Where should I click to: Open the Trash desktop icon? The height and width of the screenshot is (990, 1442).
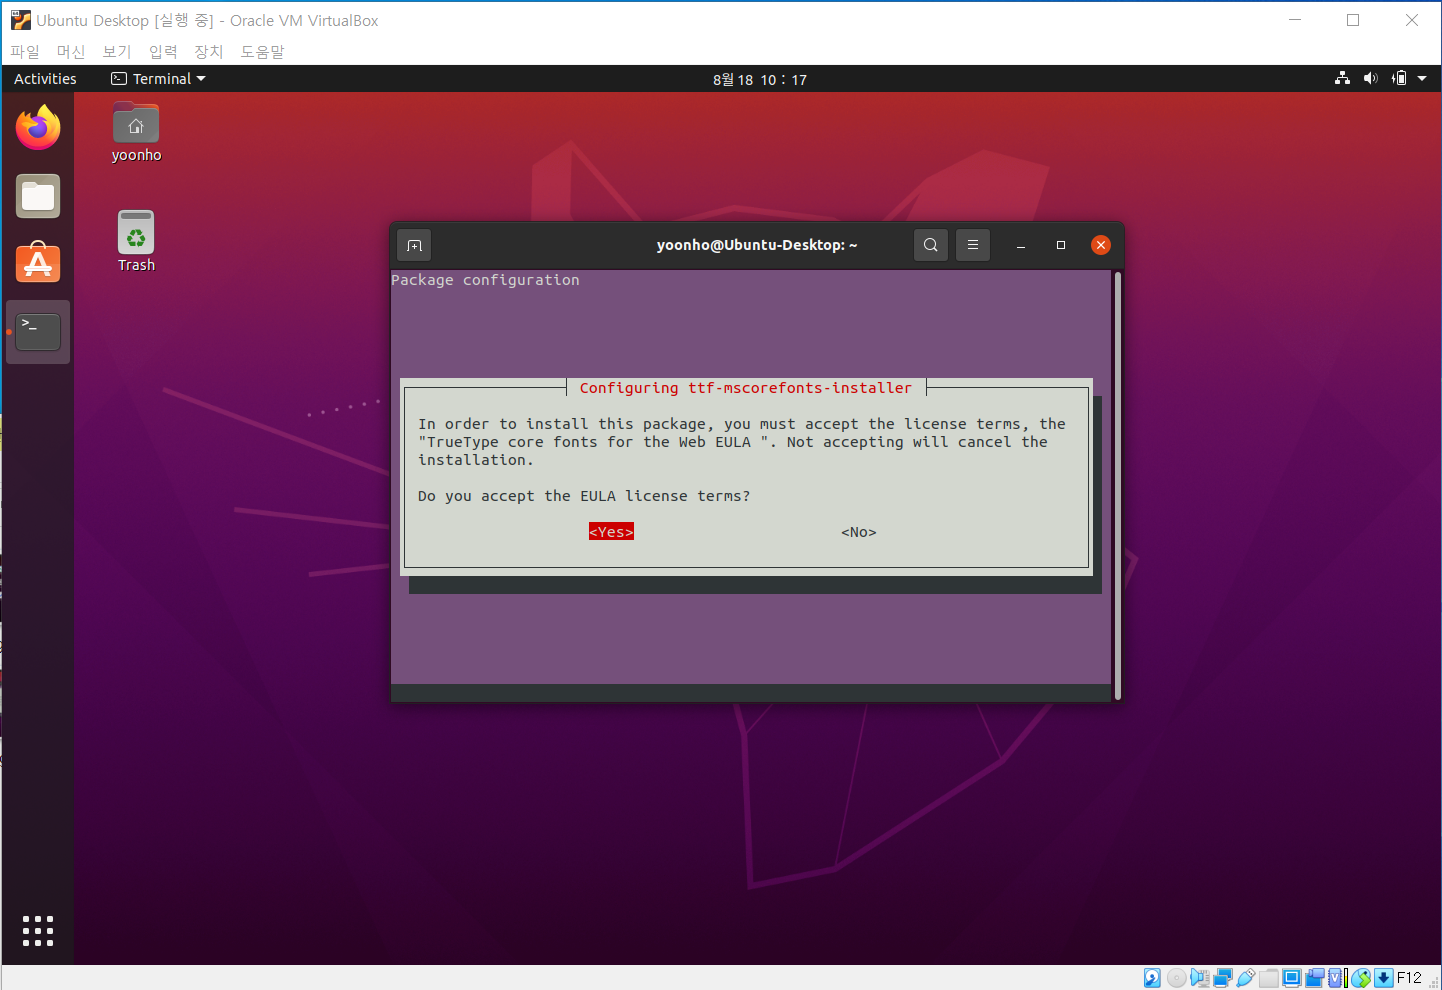(136, 241)
